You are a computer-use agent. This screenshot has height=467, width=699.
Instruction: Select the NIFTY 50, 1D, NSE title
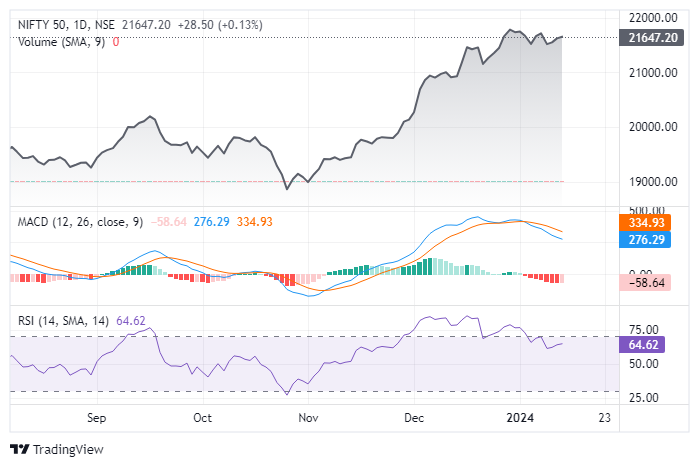[x=66, y=25]
